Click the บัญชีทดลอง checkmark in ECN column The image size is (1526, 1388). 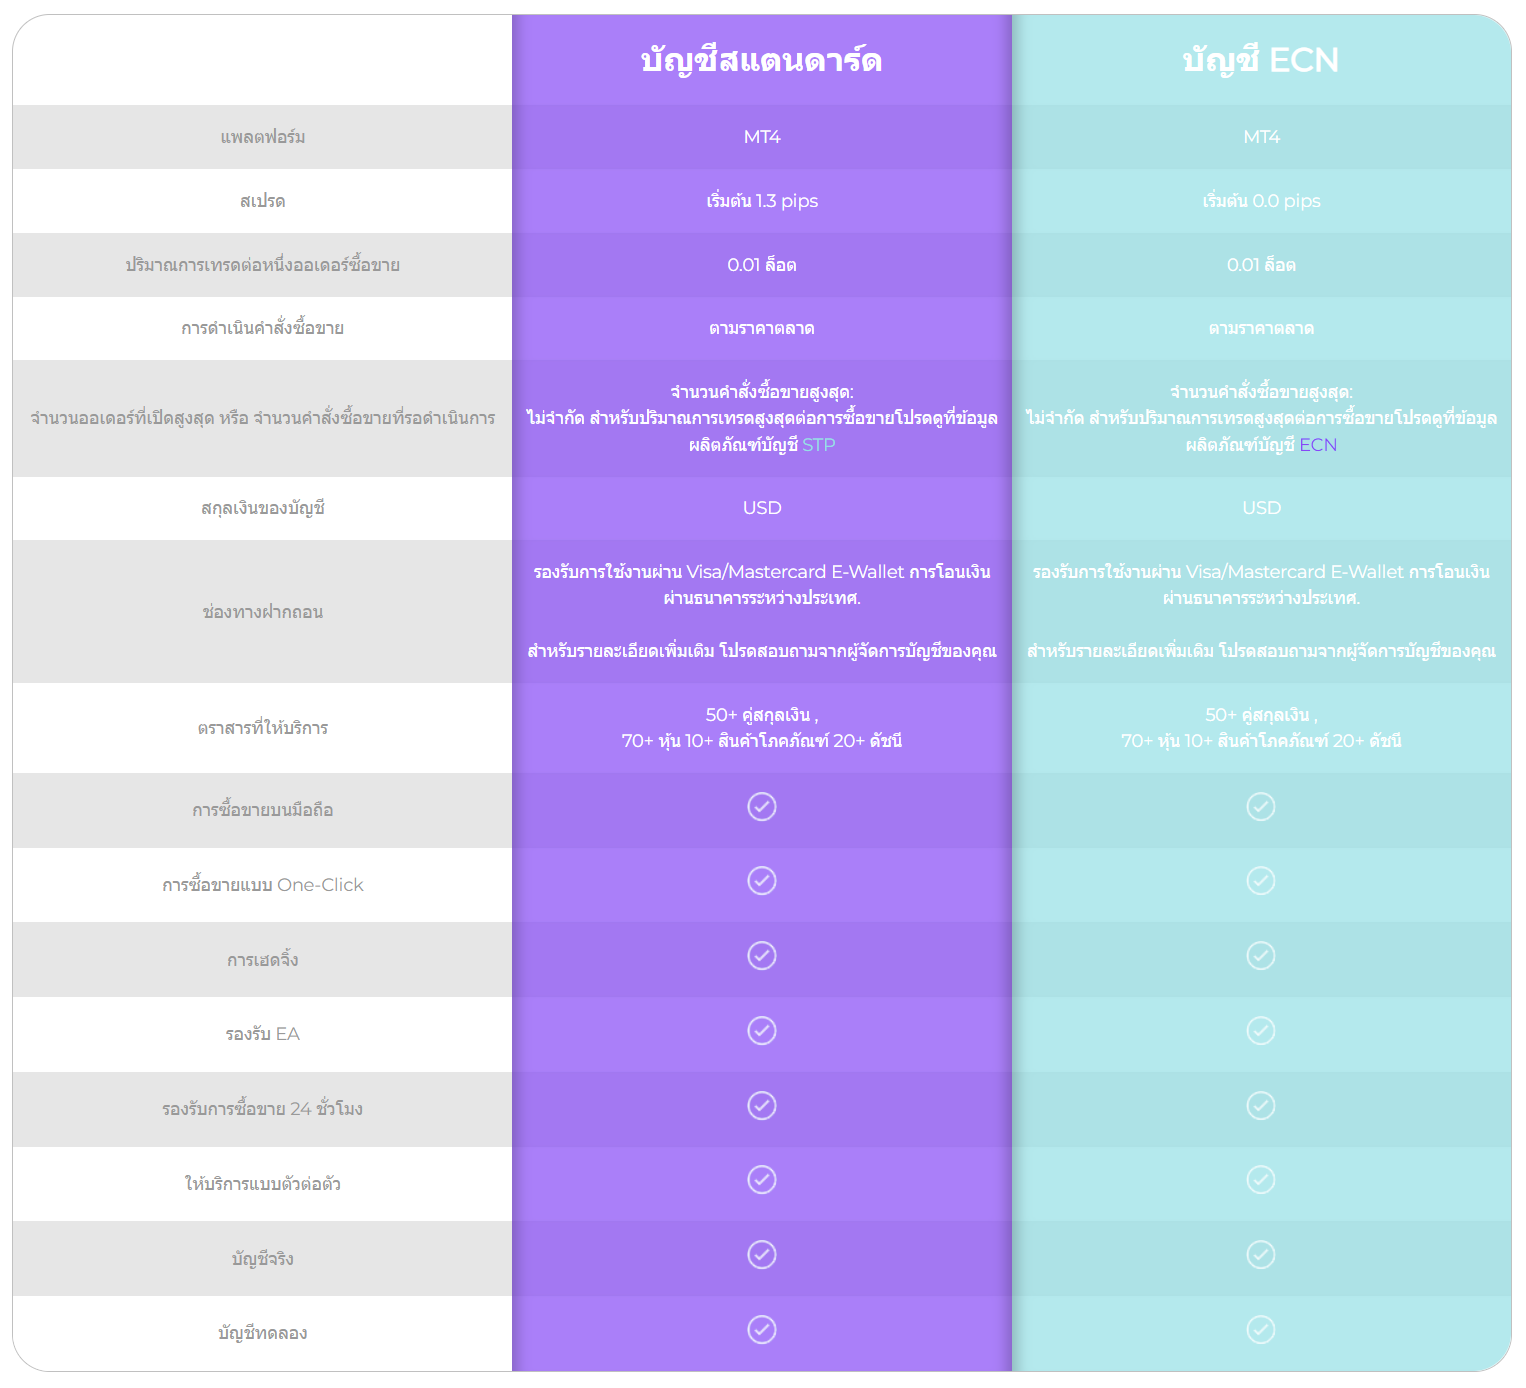pyautogui.click(x=1261, y=1330)
